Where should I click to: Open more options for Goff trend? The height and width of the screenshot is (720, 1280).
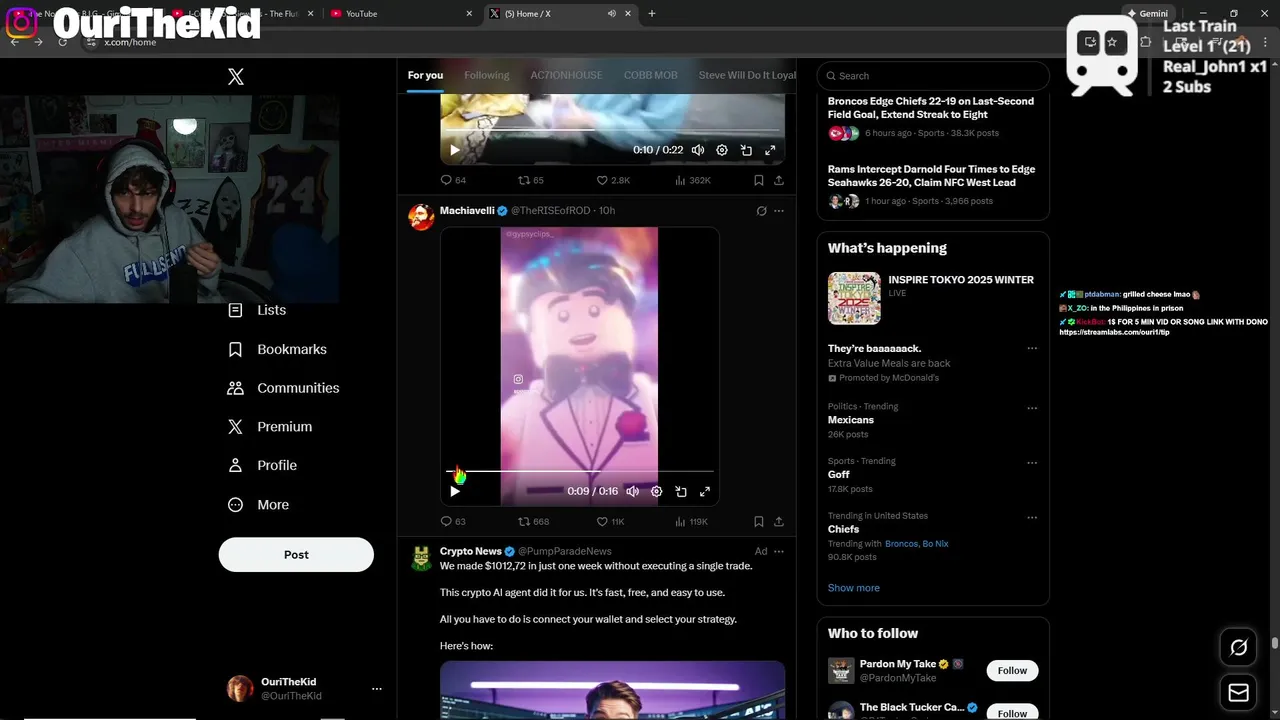pyautogui.click(x=1032, y=463)
